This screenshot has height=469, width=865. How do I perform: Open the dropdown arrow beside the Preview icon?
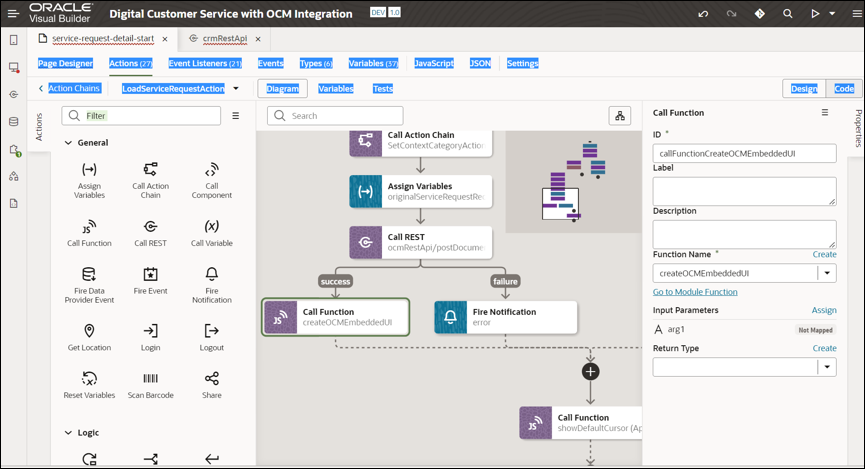pos(832,14)
